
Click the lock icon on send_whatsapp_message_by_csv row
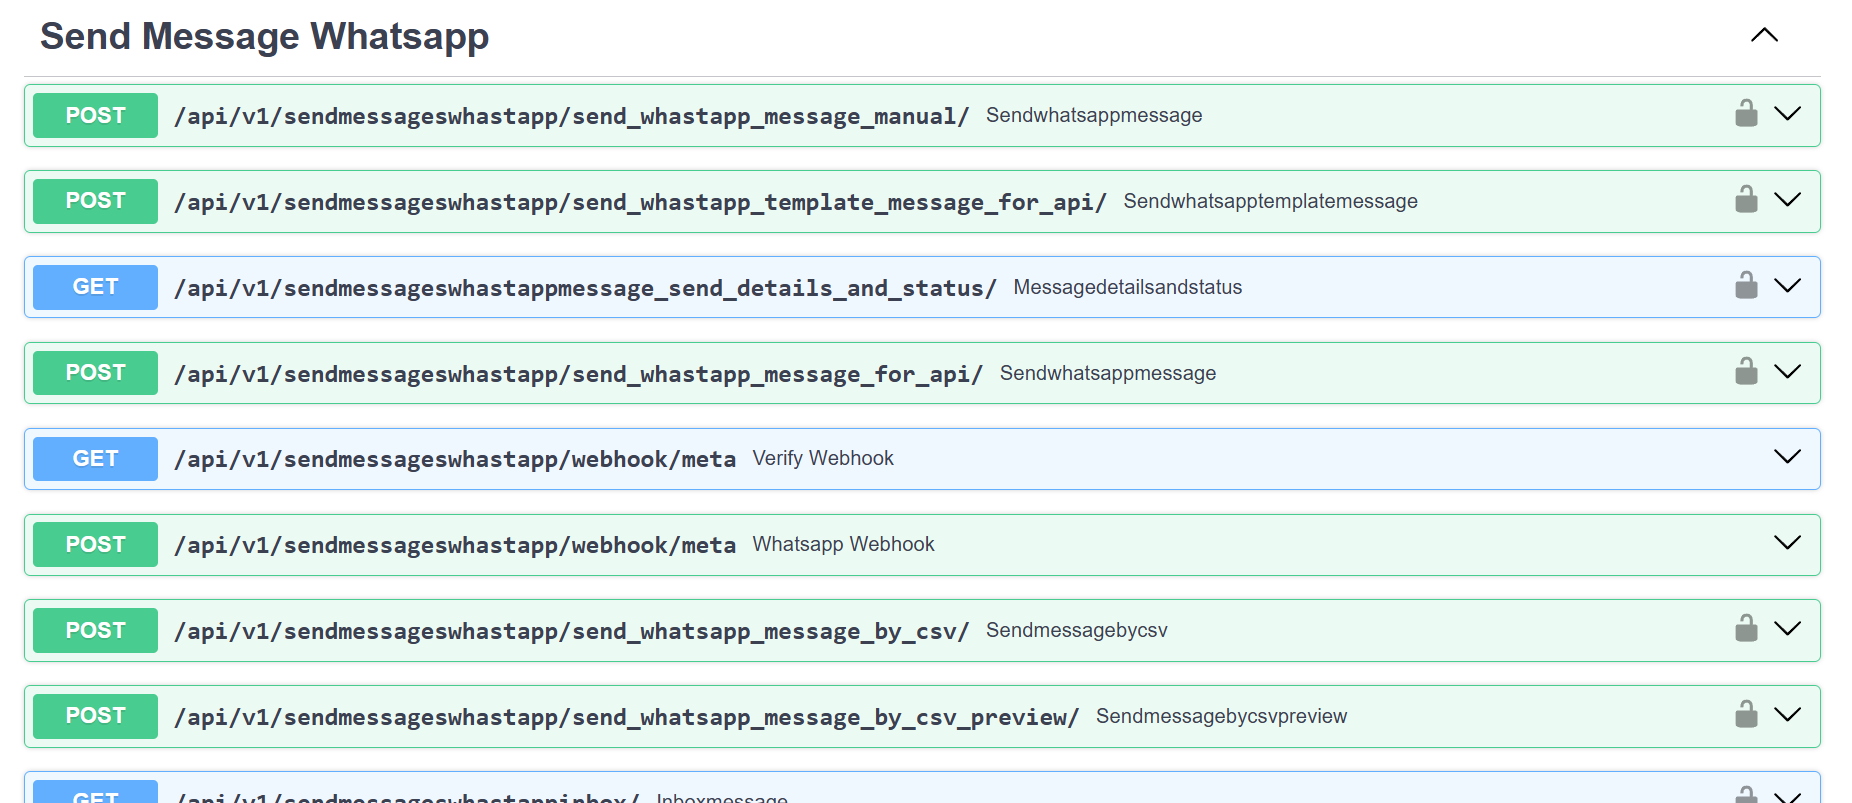tap(1746, 629)
